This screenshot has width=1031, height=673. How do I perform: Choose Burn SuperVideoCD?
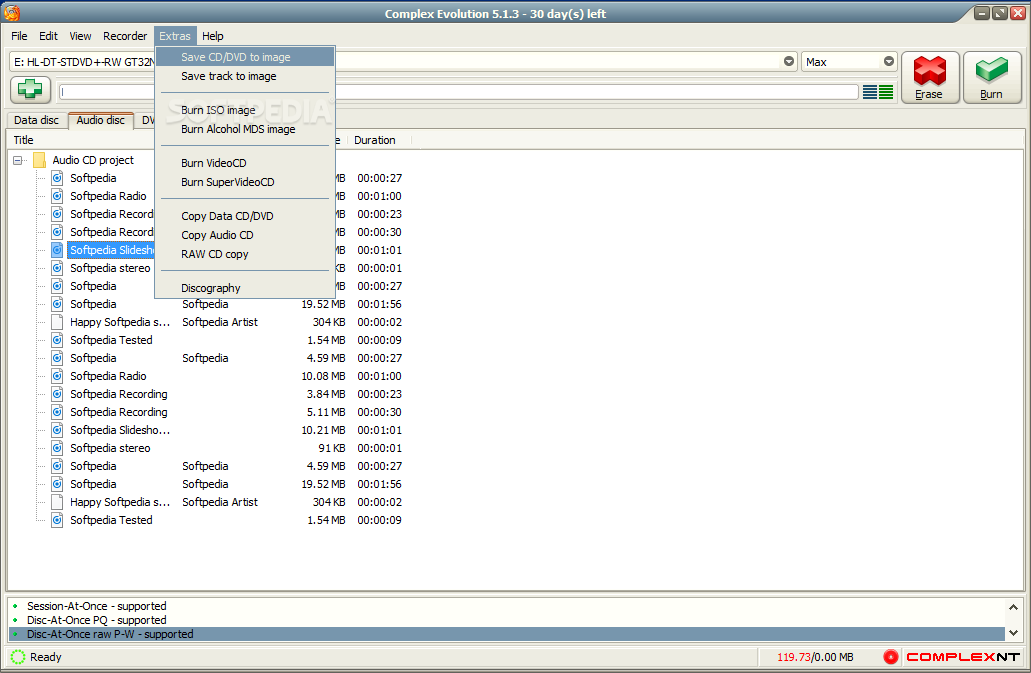(245, 182)
